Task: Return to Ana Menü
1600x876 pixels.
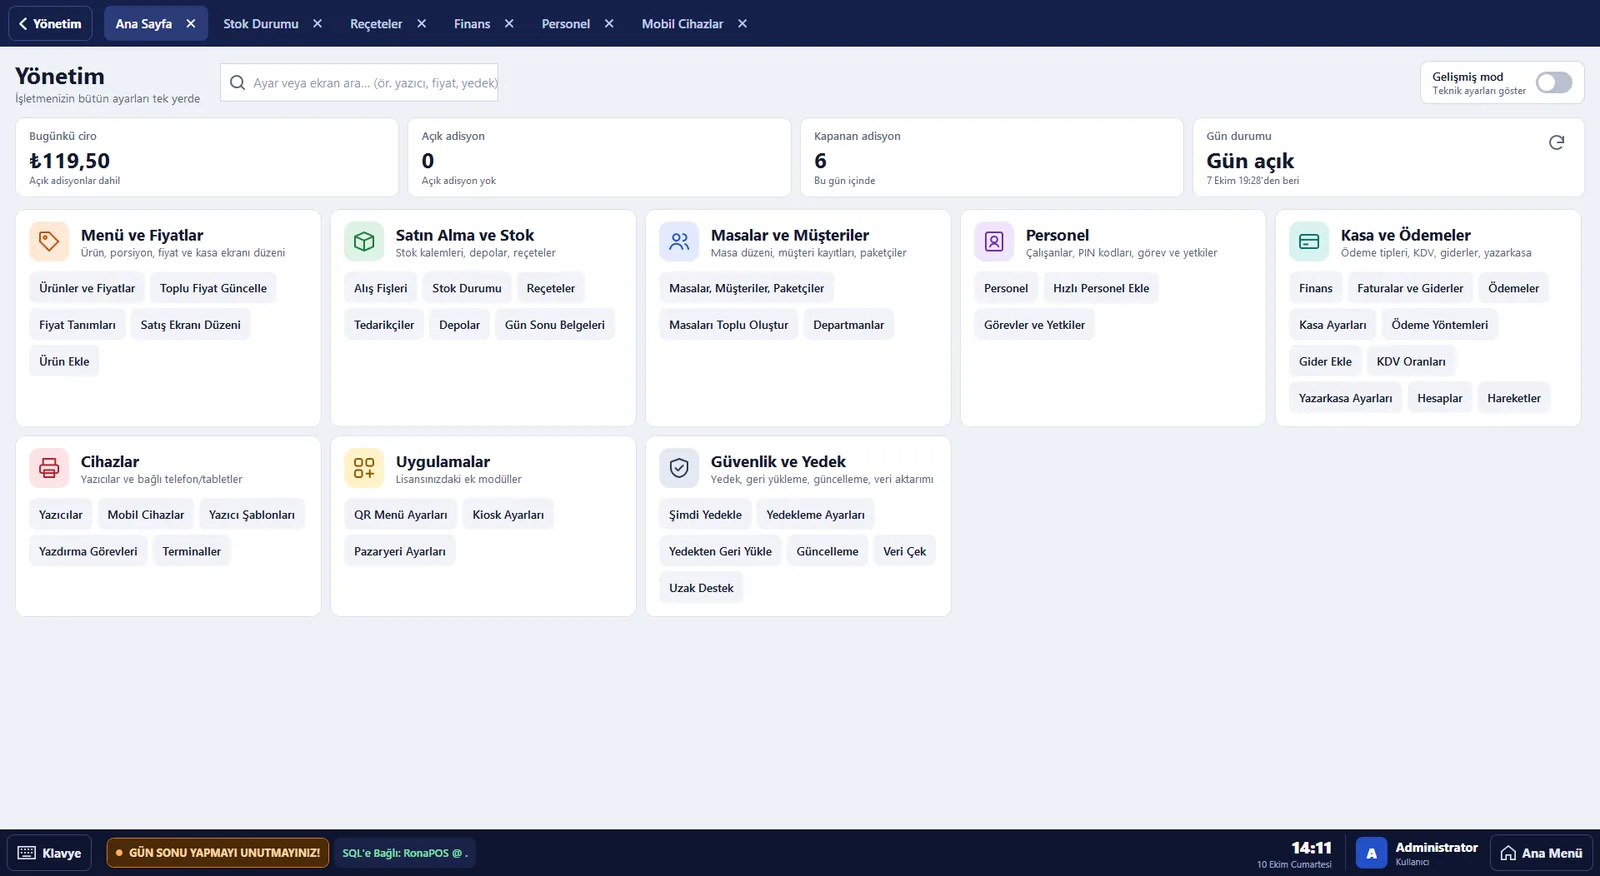Action: 1541,853
